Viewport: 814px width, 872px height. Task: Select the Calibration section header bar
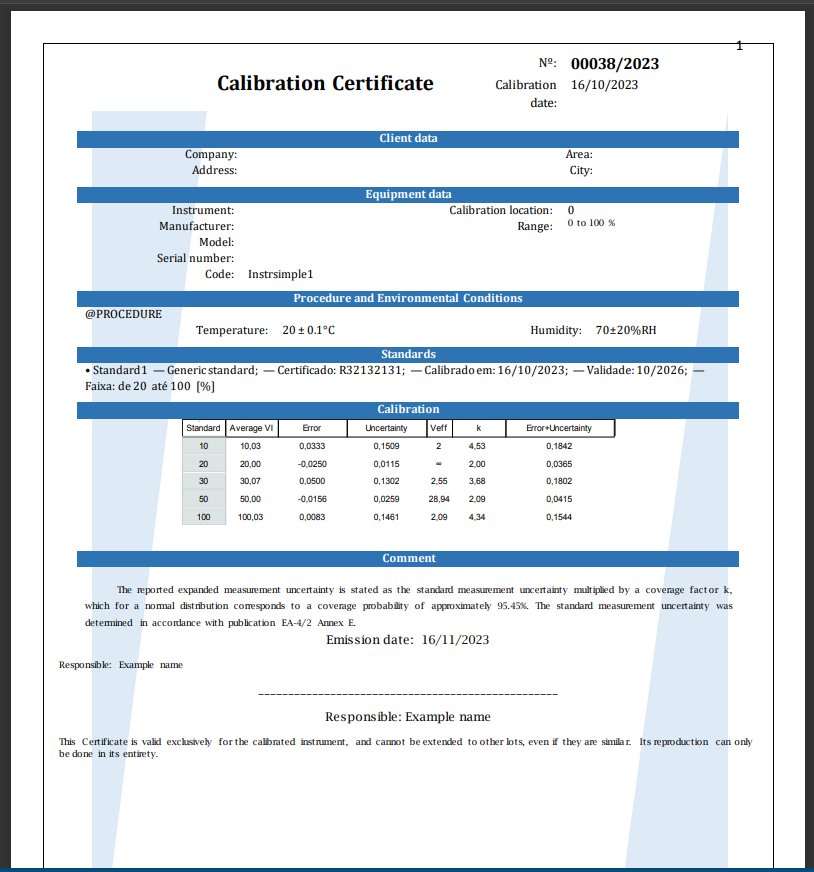point(407,410)
